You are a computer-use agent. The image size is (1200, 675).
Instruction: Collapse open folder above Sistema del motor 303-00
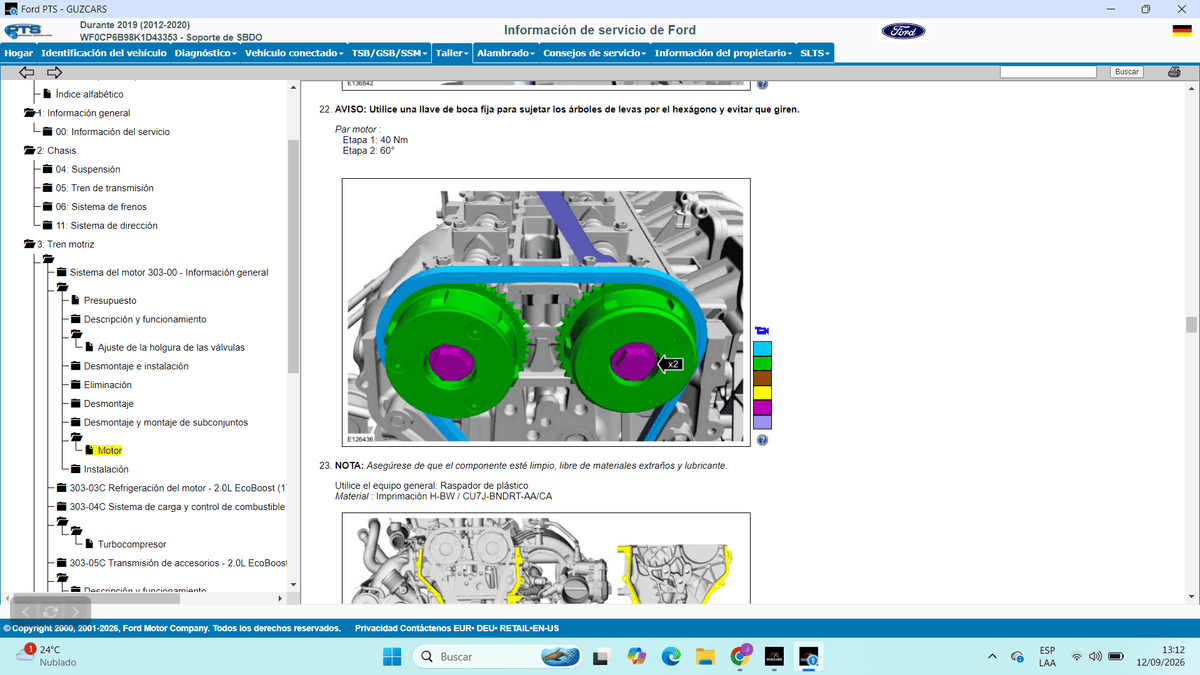[x=47, y=259]
